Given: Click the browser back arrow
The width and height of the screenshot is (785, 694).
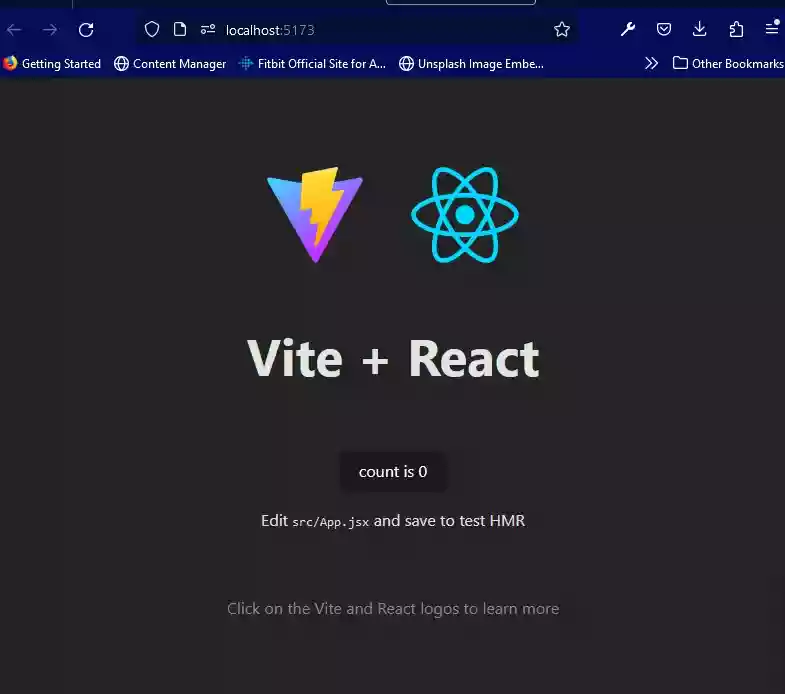Looking at the screenshot, I should coord(14,30).
